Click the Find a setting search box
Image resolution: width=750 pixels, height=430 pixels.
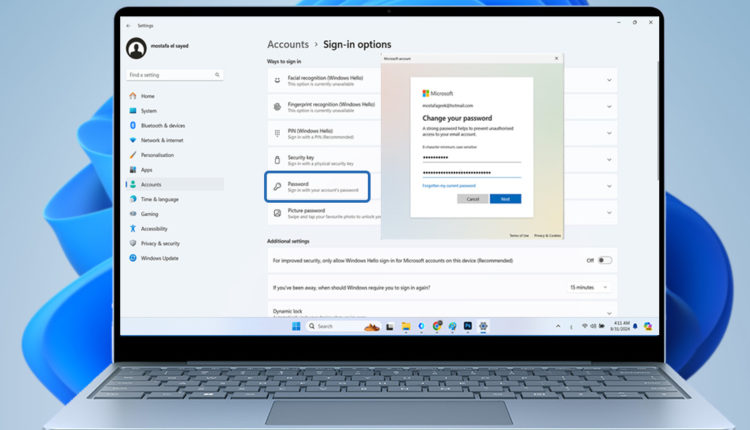coord(173,75)
